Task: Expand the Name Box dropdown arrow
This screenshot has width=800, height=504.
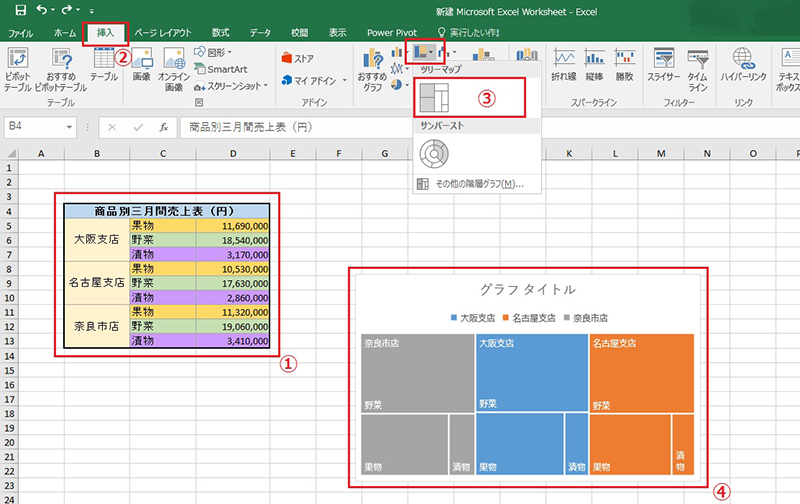Action: point(69,127)
